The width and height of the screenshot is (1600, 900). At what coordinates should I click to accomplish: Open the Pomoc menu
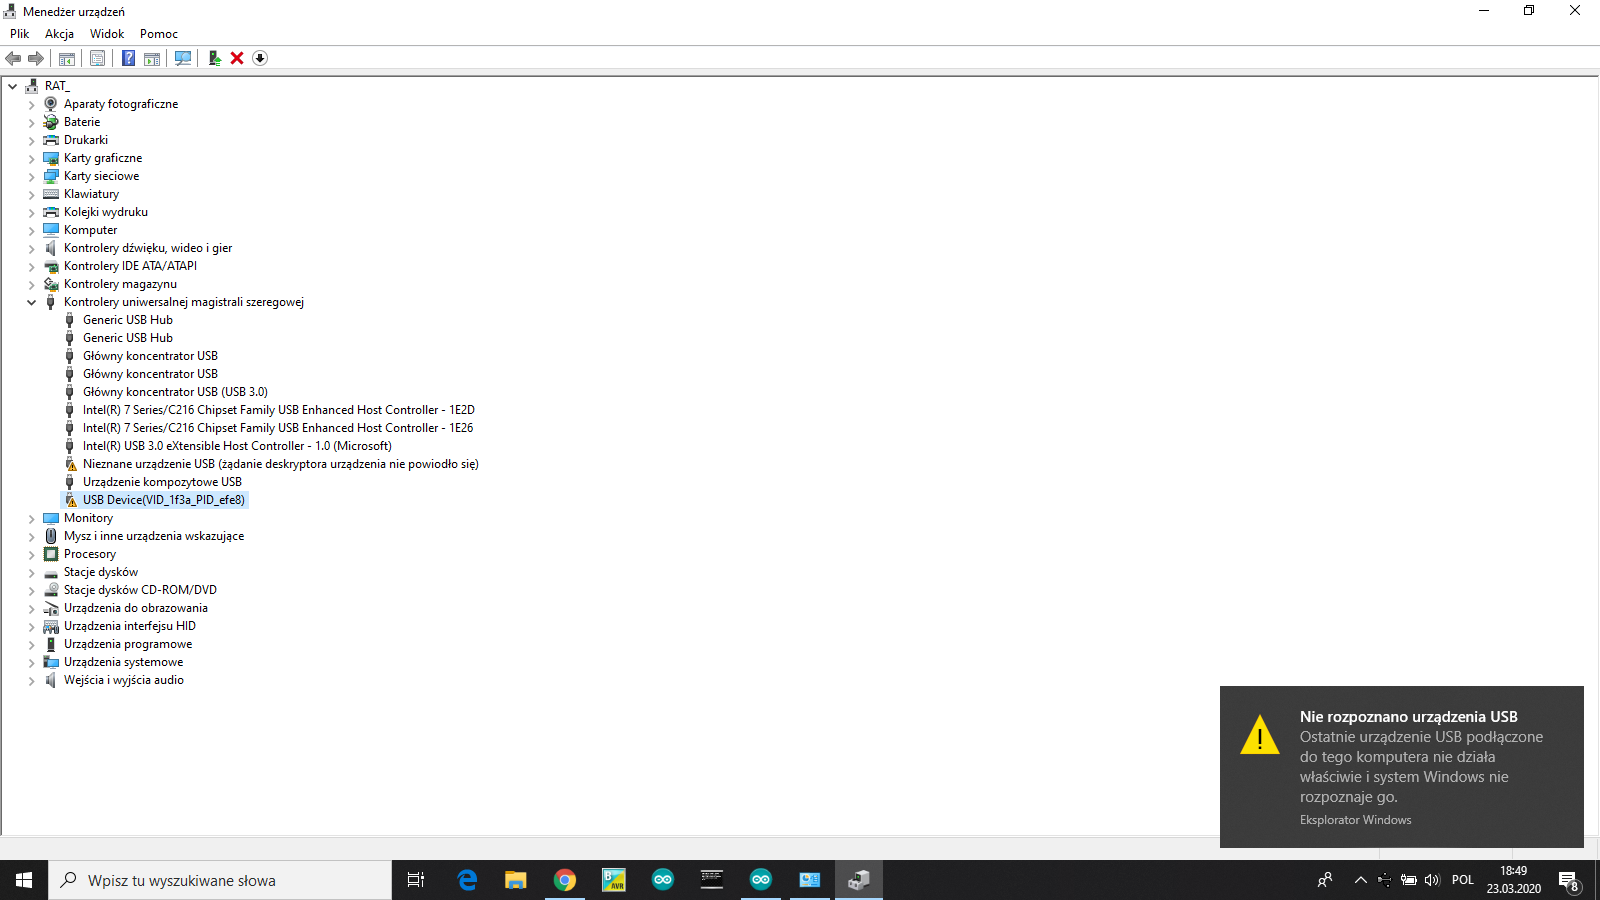point(159,34)
